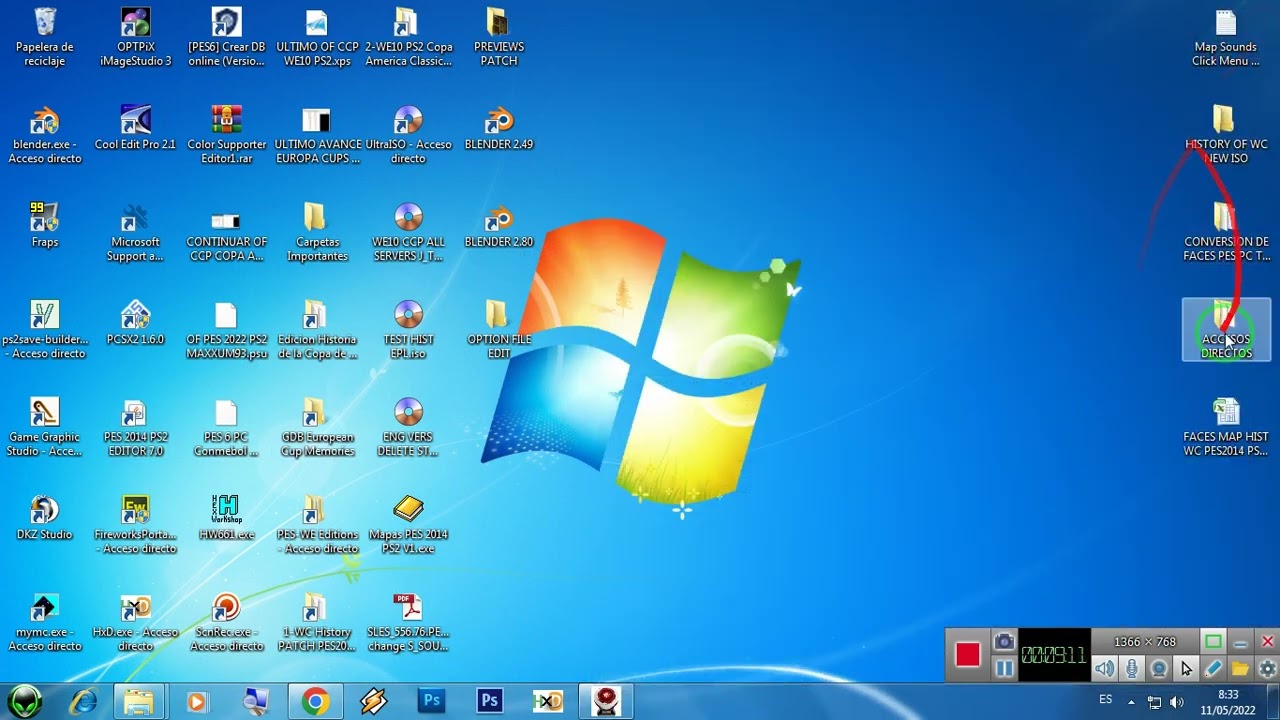Select the Fraps desktop icon
This screenshot has width=1280, height=720.
point(45,226)
